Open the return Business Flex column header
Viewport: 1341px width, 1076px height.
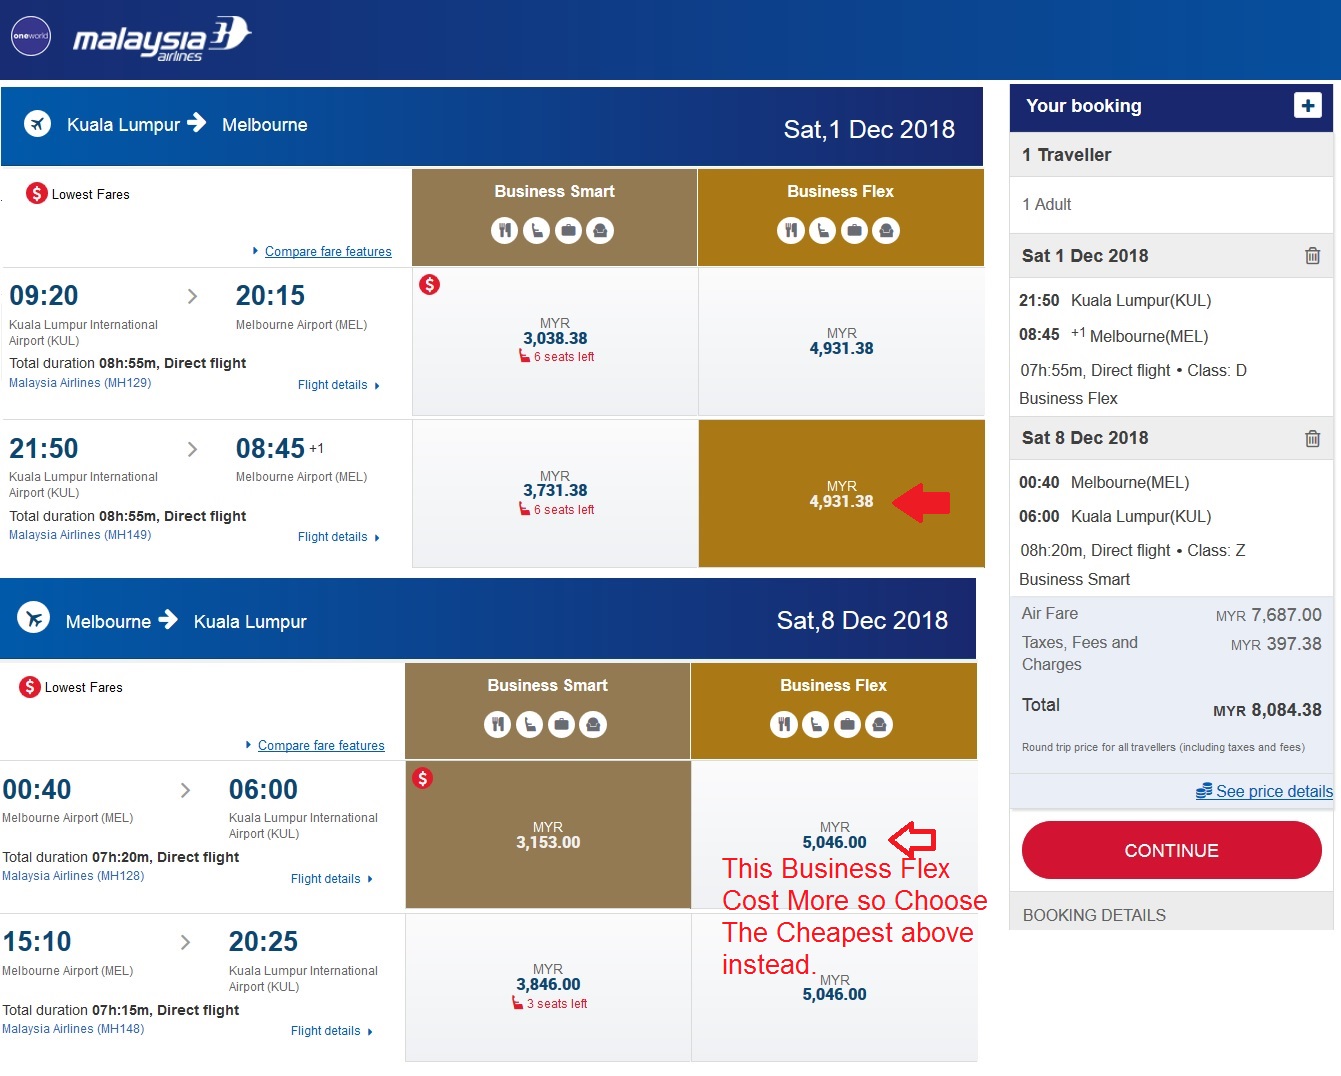point(833,686)
